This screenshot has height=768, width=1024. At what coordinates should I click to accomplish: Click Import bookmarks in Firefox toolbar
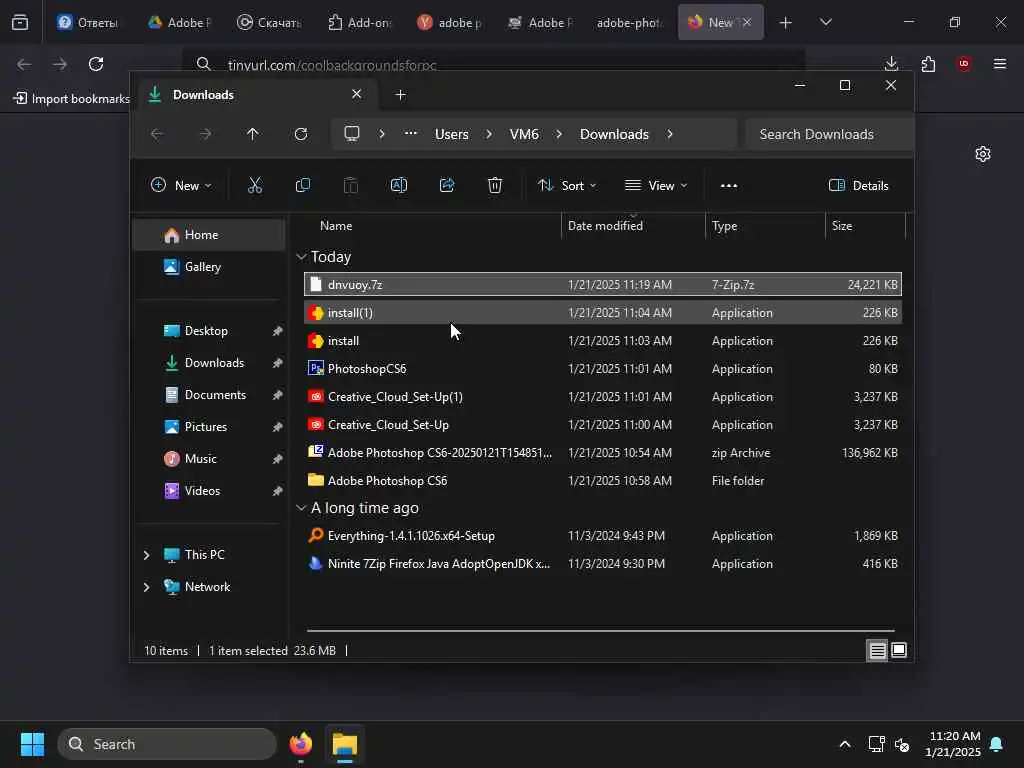point(71,99)
